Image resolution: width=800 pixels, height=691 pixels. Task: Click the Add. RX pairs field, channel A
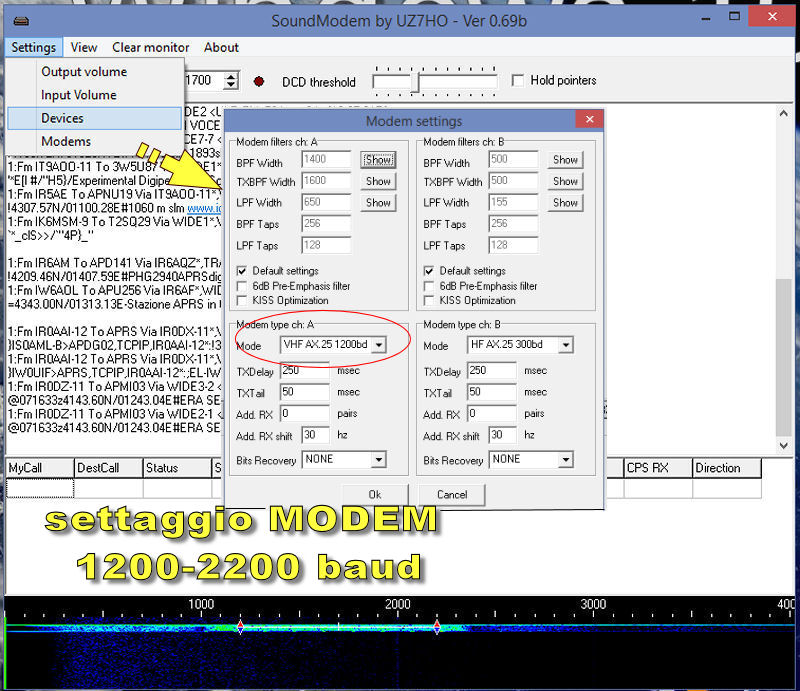(x=305, y=413)
